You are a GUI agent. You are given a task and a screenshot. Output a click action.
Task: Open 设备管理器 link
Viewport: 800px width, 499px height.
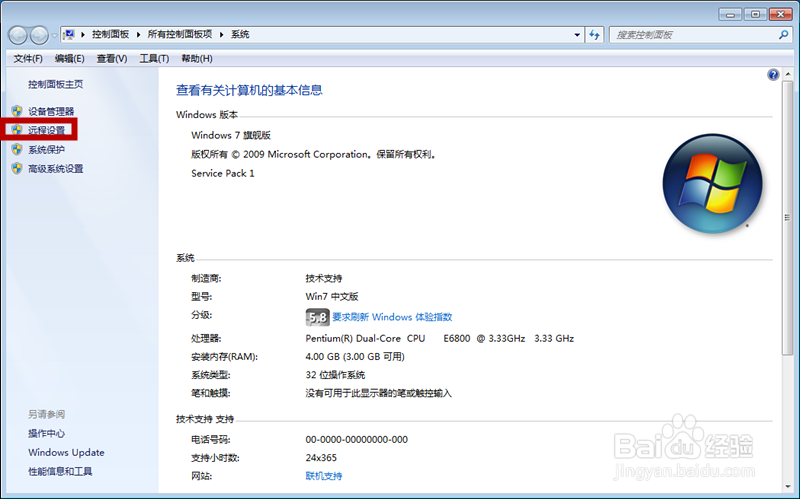coord(51,111)
